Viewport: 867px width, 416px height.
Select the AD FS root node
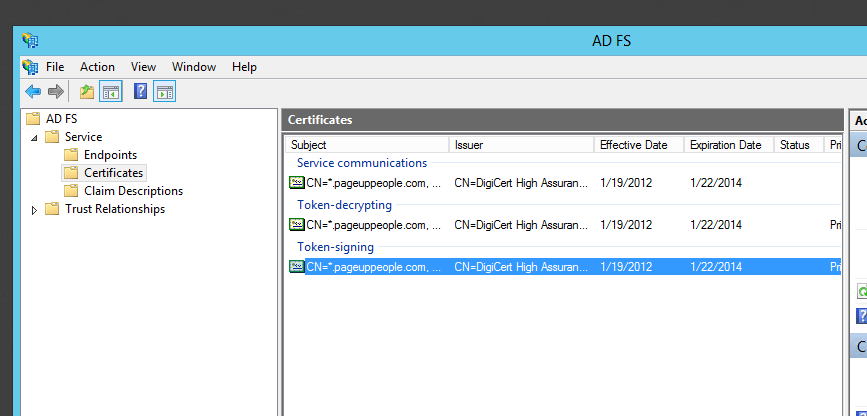pyautogui.click(x=61, y=118)
